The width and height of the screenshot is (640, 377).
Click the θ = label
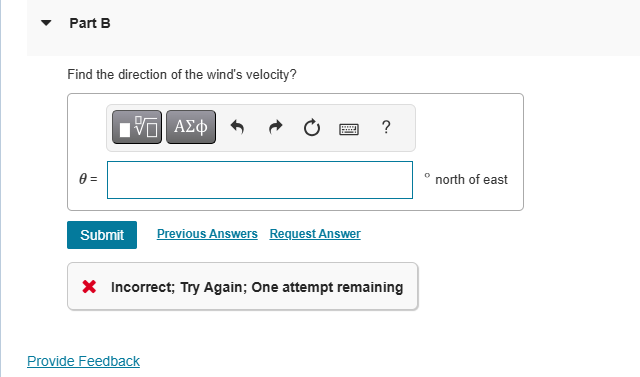[88, 179]
